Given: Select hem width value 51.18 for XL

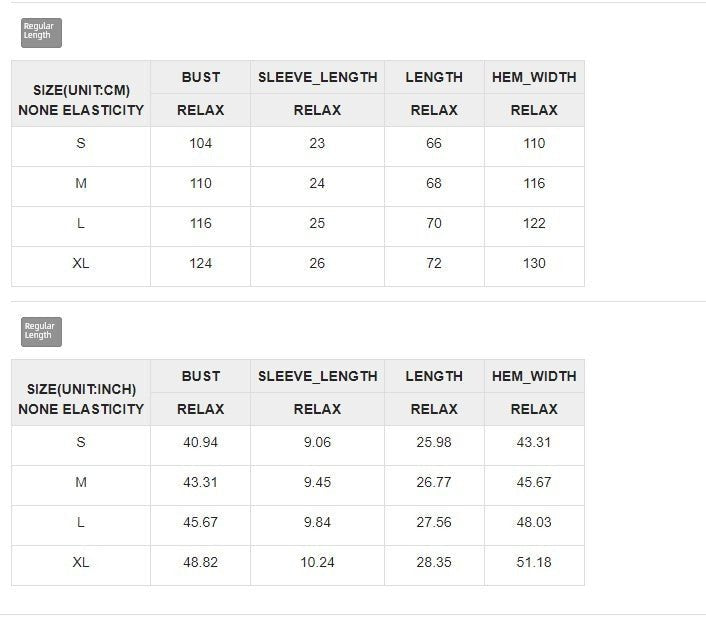Looking at the screenshot, I should point(534,562).
